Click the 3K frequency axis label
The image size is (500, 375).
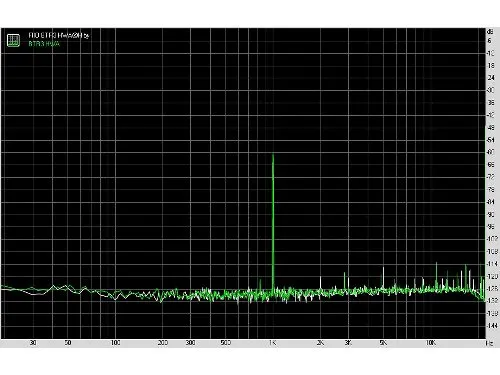348,343
